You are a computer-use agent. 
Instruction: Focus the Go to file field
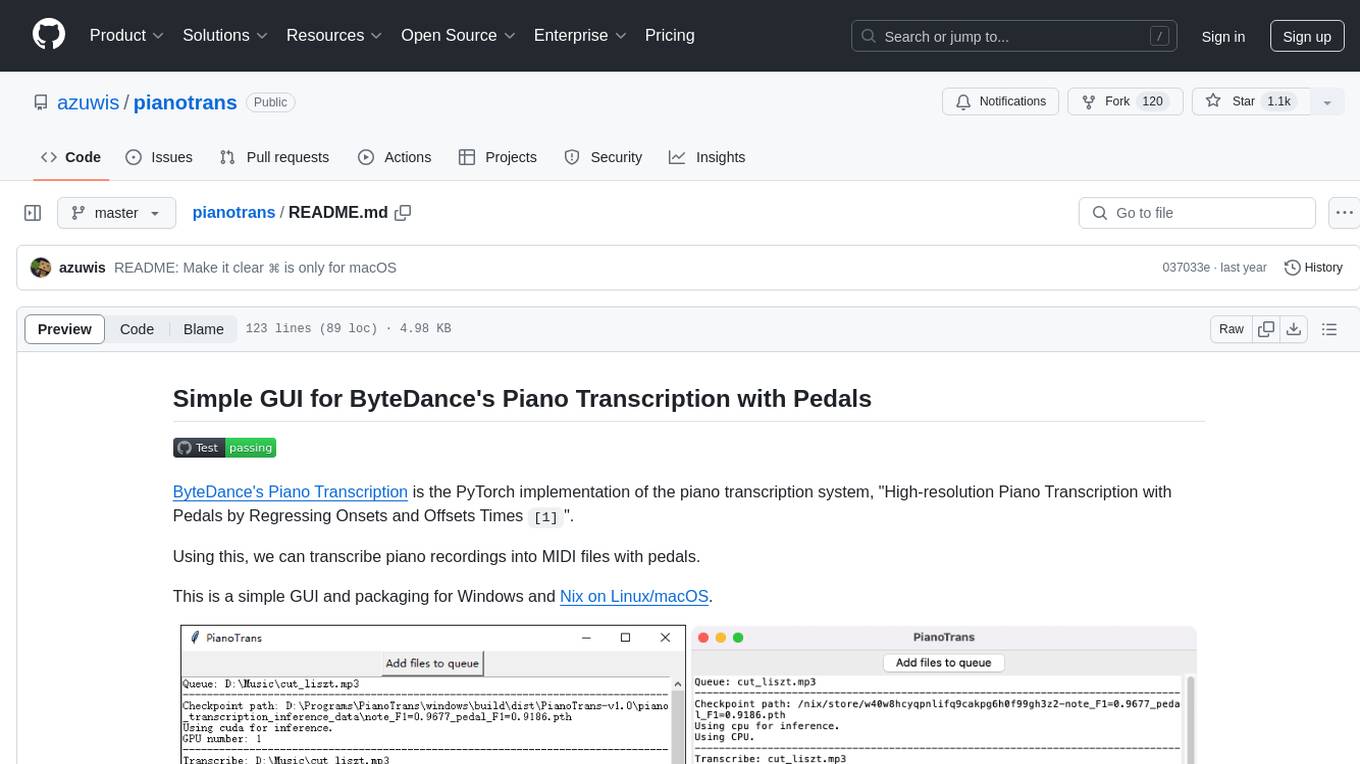click(1197, 213)
